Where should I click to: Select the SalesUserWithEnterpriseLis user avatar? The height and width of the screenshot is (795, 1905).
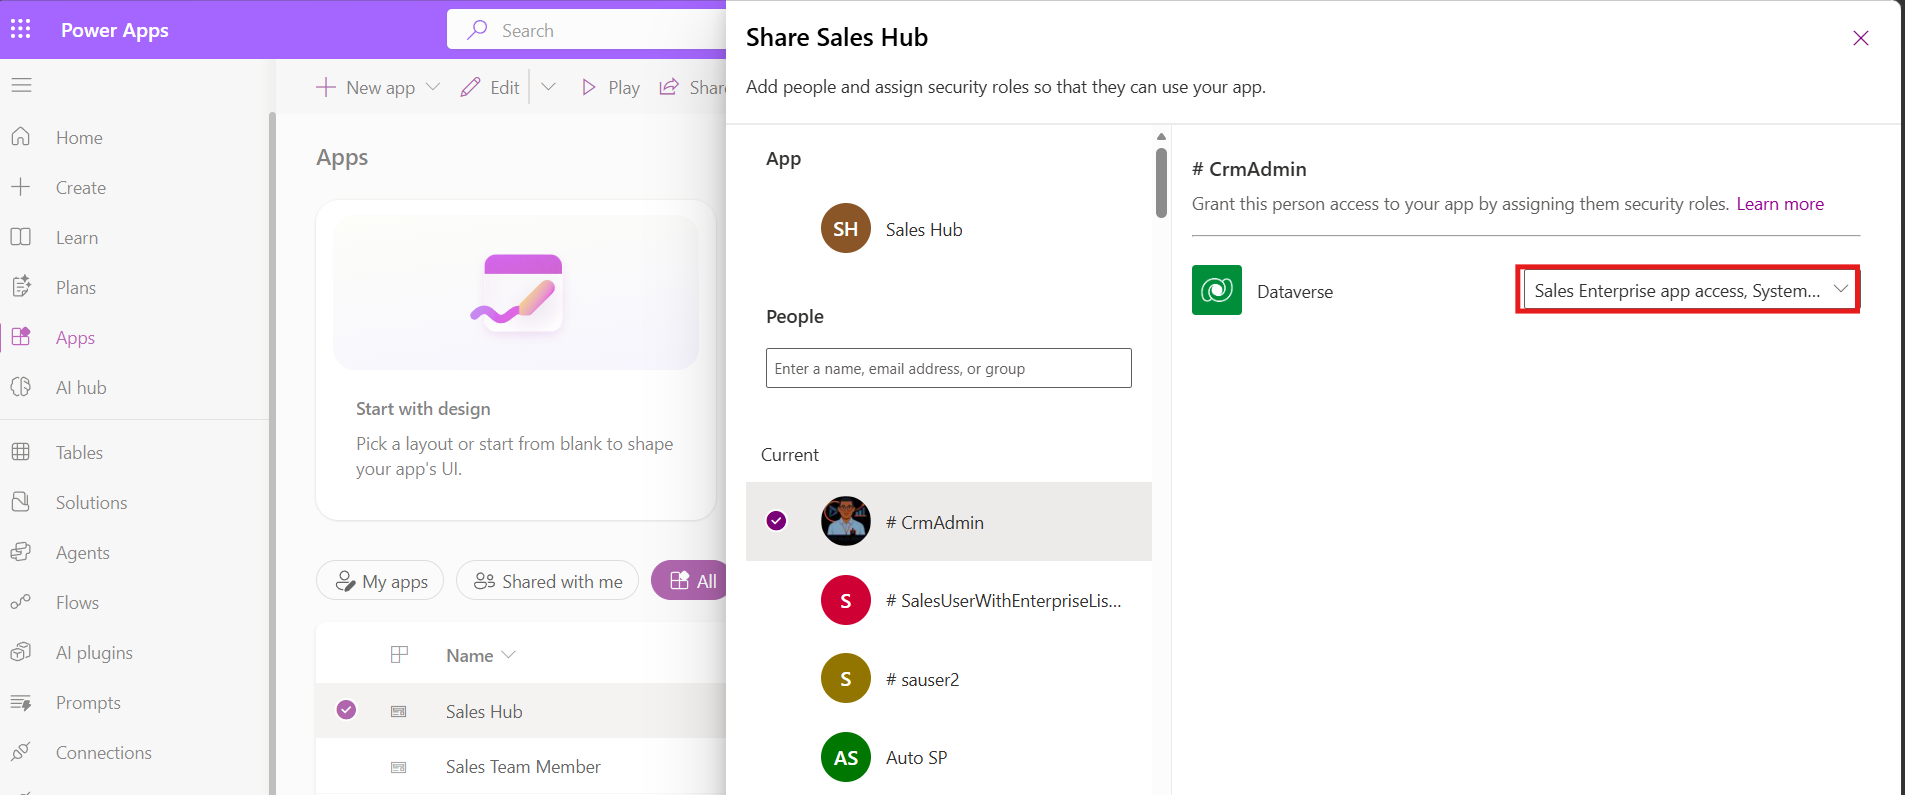click(x=846, y=600)
